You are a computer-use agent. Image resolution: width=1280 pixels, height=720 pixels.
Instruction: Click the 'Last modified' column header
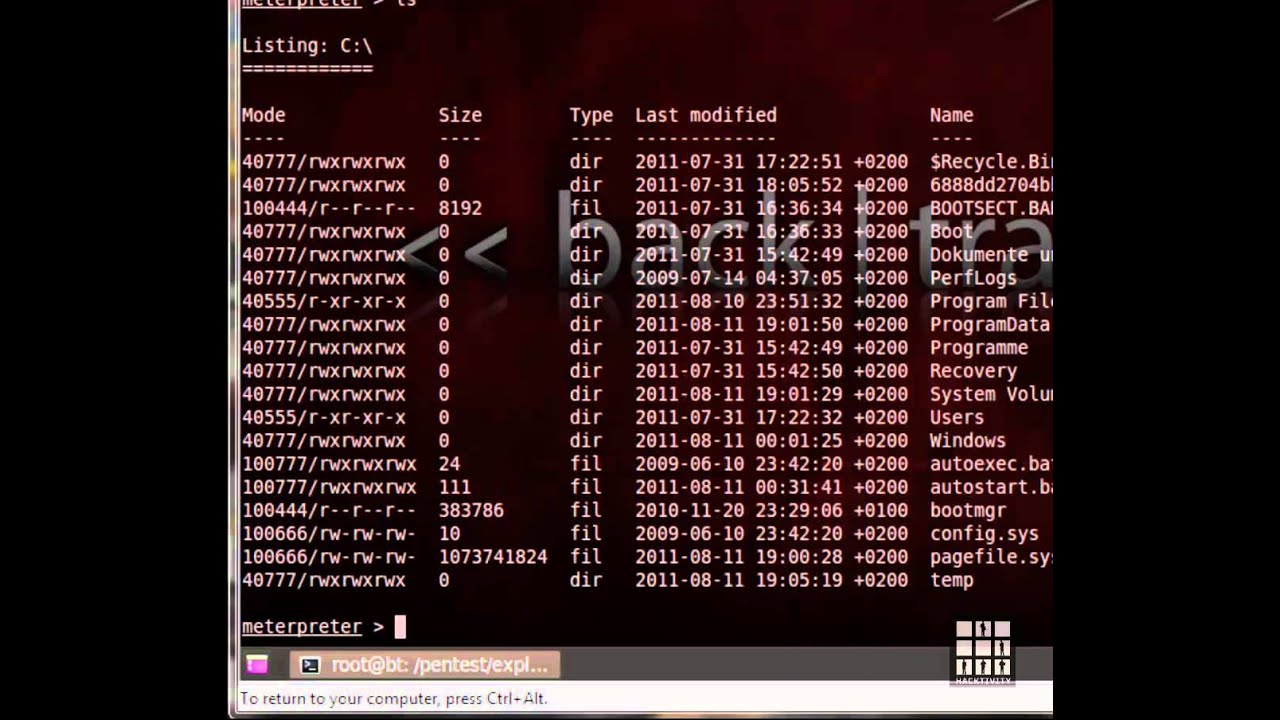tap(706, 115)
